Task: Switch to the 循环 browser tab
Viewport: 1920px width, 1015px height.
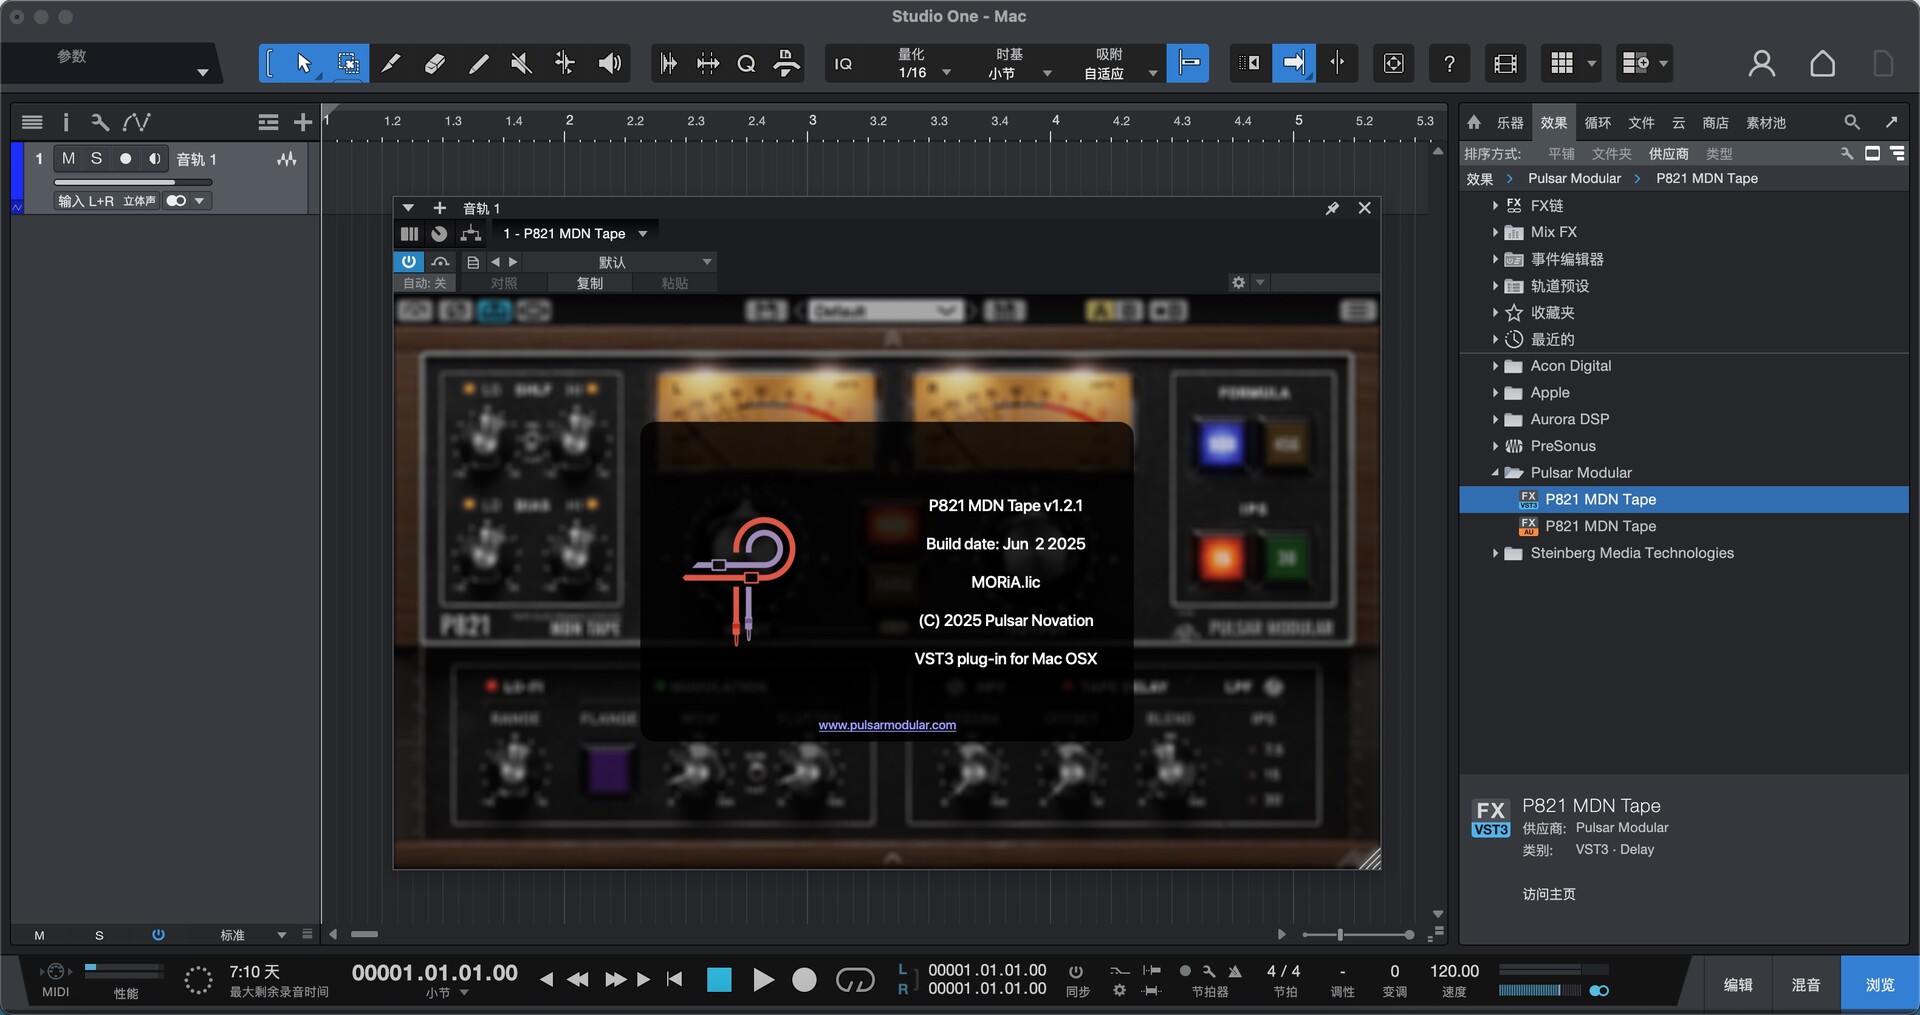Action: tap(1597, 123)
